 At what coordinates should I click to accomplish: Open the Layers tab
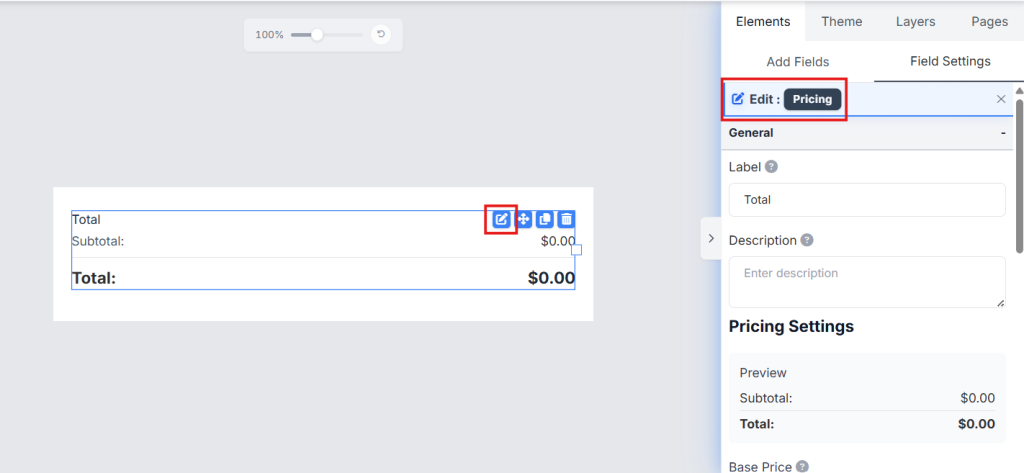click(915, 21)
